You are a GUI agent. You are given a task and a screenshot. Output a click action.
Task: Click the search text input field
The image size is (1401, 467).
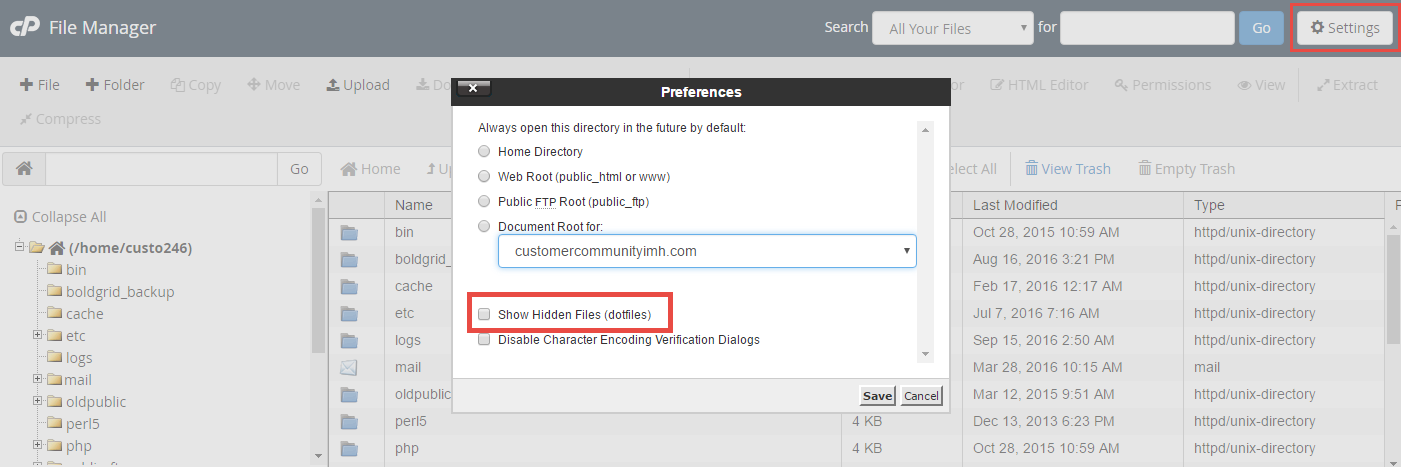[1146, 28]
